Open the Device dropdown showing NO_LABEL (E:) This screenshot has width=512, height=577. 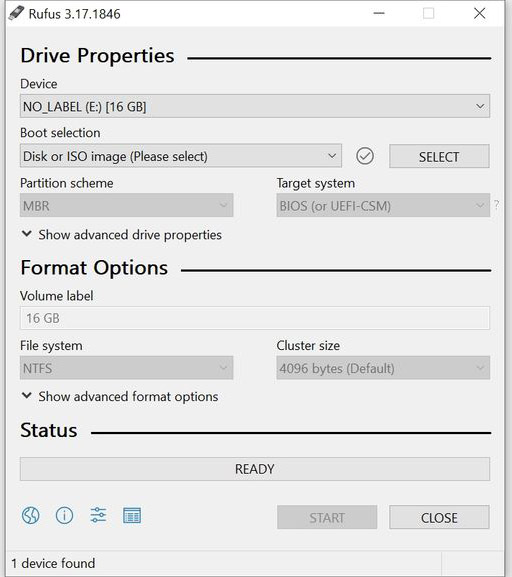(x=255, y=106)
